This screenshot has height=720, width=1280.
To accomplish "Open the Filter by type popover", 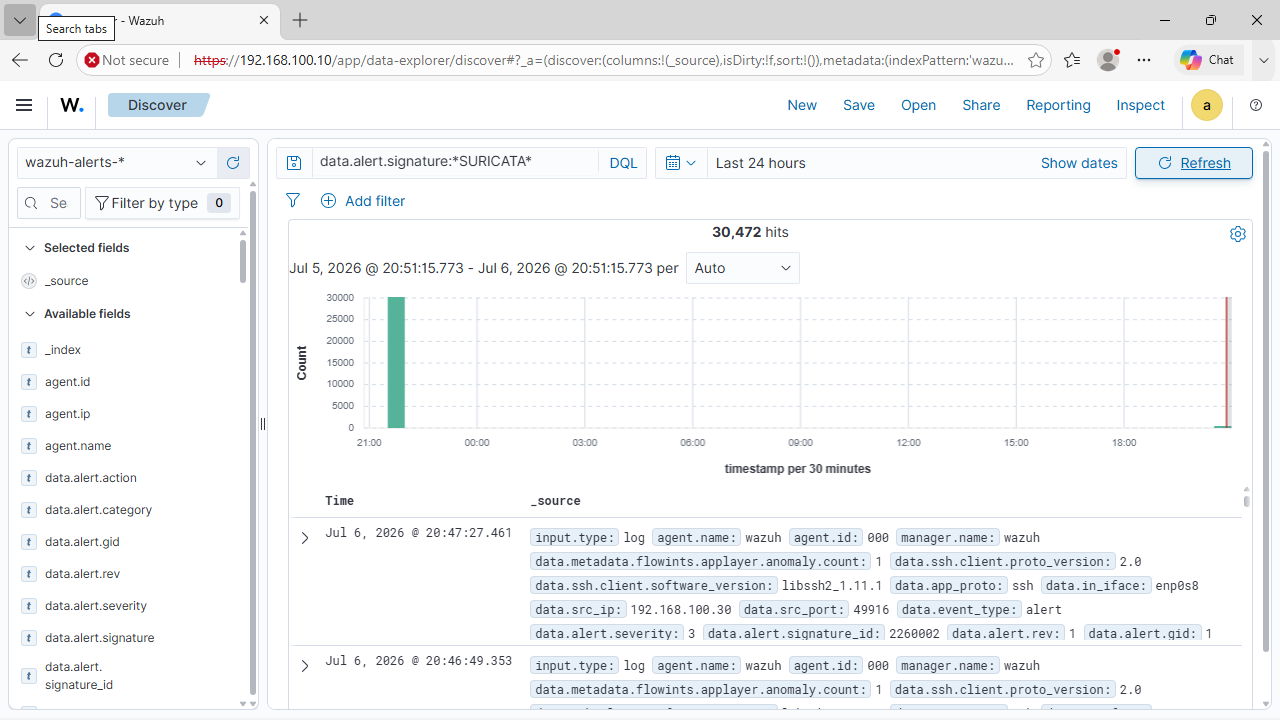I will click(x=162, y=203).
